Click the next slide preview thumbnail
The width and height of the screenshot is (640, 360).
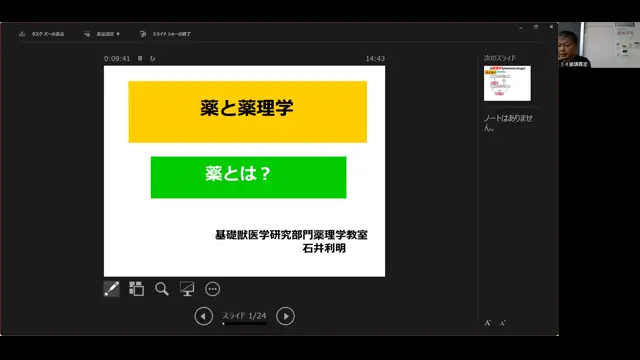(x=507, y=83)
